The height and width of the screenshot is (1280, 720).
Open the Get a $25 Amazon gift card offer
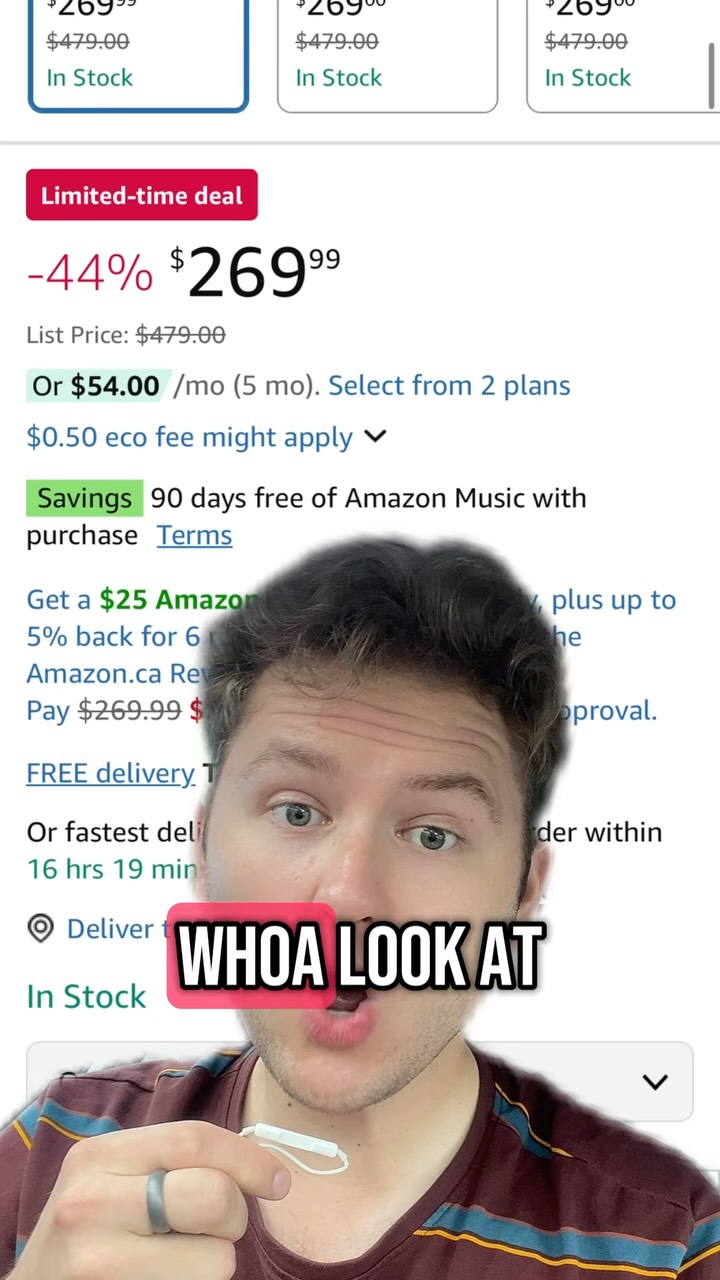(x=140, y=600)
